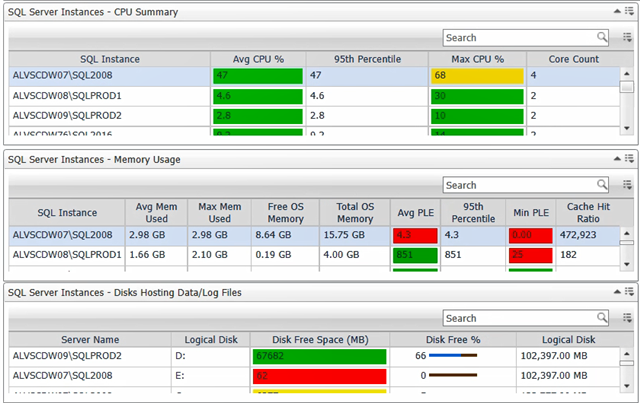Viewport: 640px width, 403px height.
Task: Click the Disk Free % 66 gauge
Action: (453, 356)
